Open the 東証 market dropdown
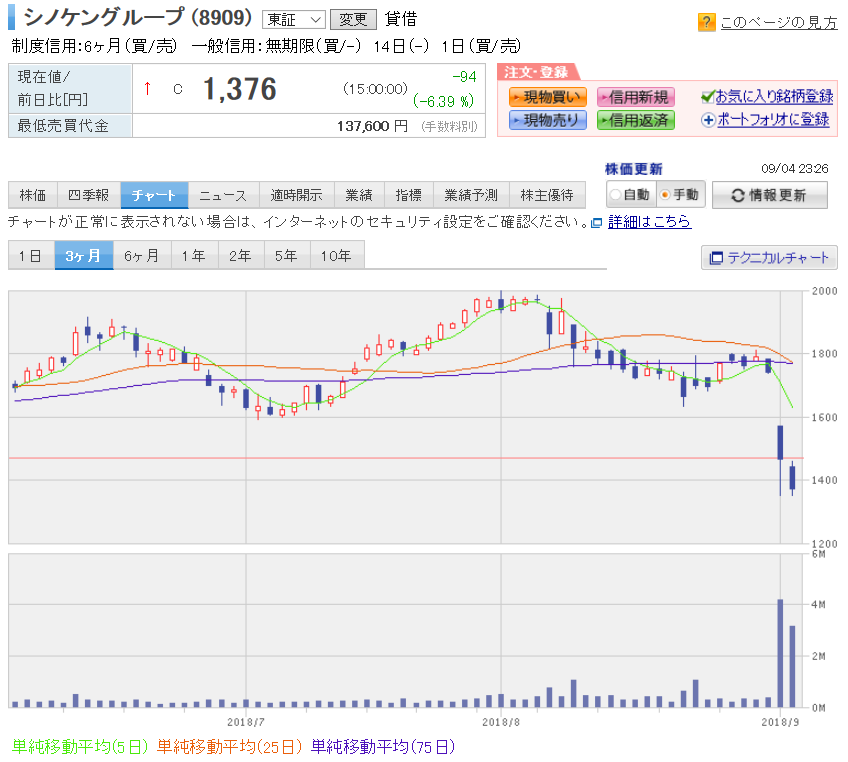Image resolution: width=848 pixels, height=762 pixels. coord(293,20)
